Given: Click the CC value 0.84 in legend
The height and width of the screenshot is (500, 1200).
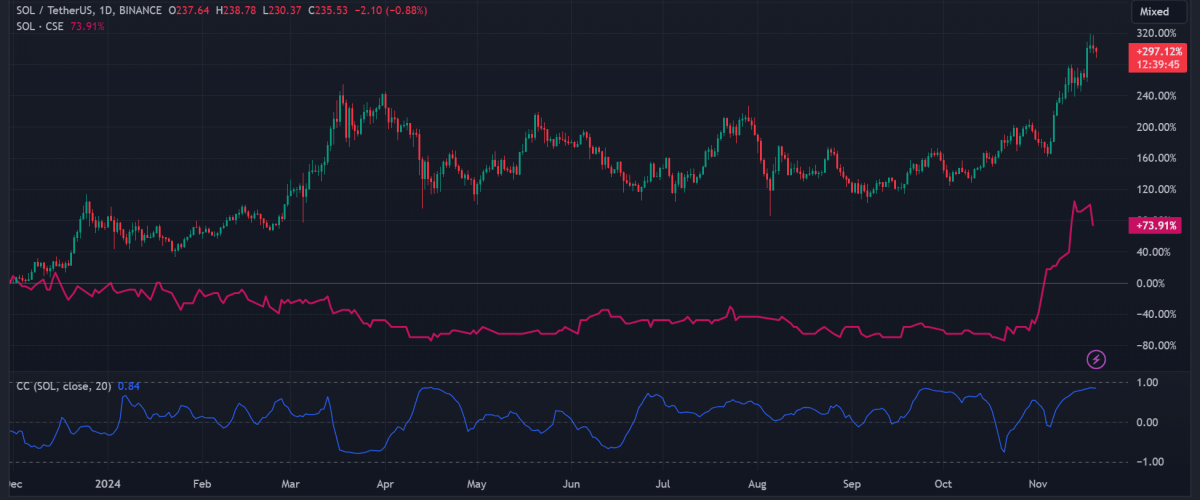Looking at the screenshot, I should tap(127, 385).
